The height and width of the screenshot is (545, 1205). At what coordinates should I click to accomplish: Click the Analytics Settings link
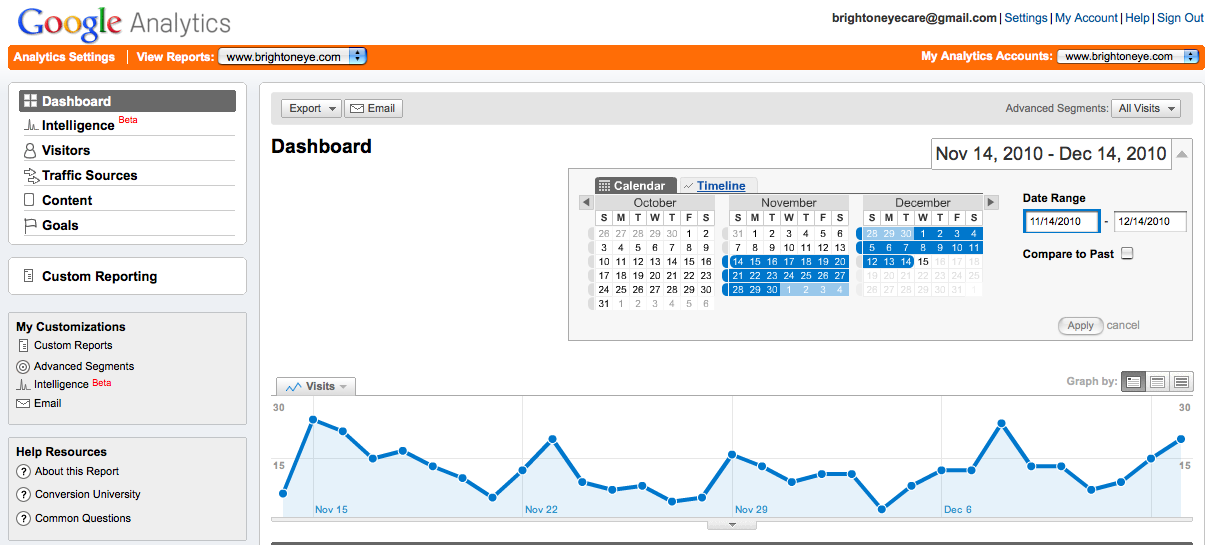(x=64, y=57)
